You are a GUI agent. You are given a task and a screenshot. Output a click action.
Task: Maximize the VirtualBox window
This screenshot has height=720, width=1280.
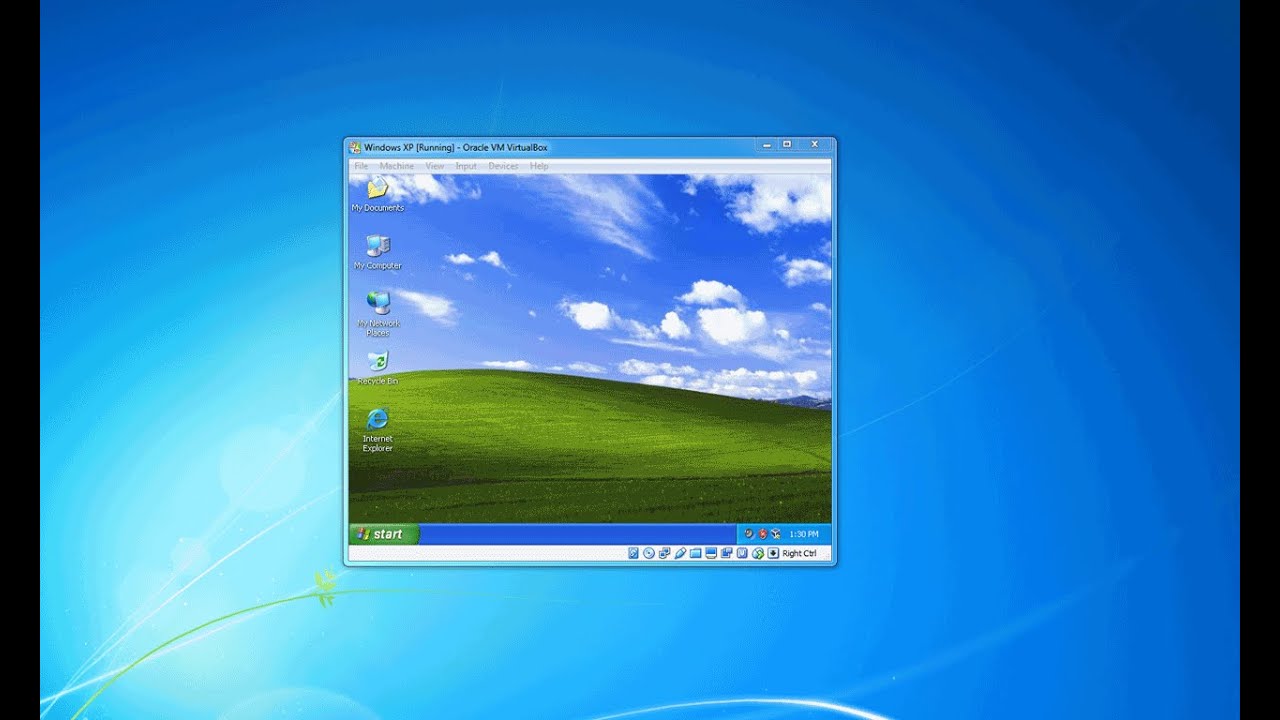(x=787, y=145)
